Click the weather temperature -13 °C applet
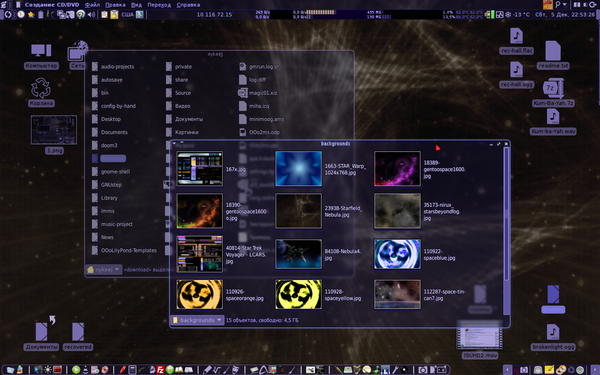The image size is (600, 375). pyautogui.click(x=518, y=15)
